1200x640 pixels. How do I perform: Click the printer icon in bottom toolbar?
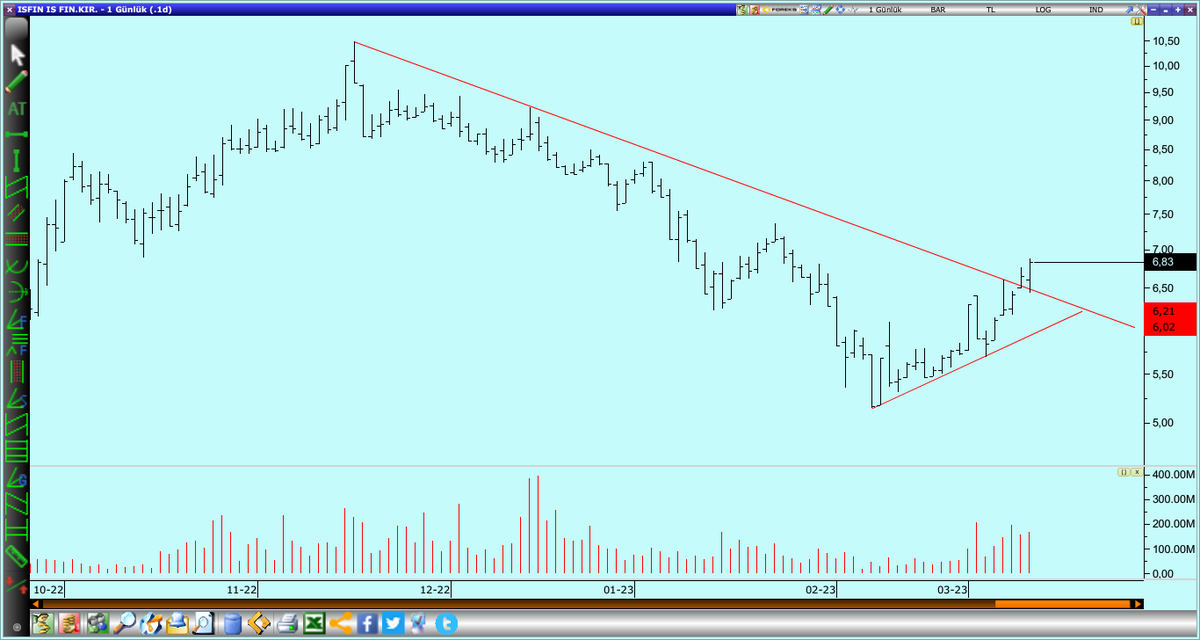287,625
